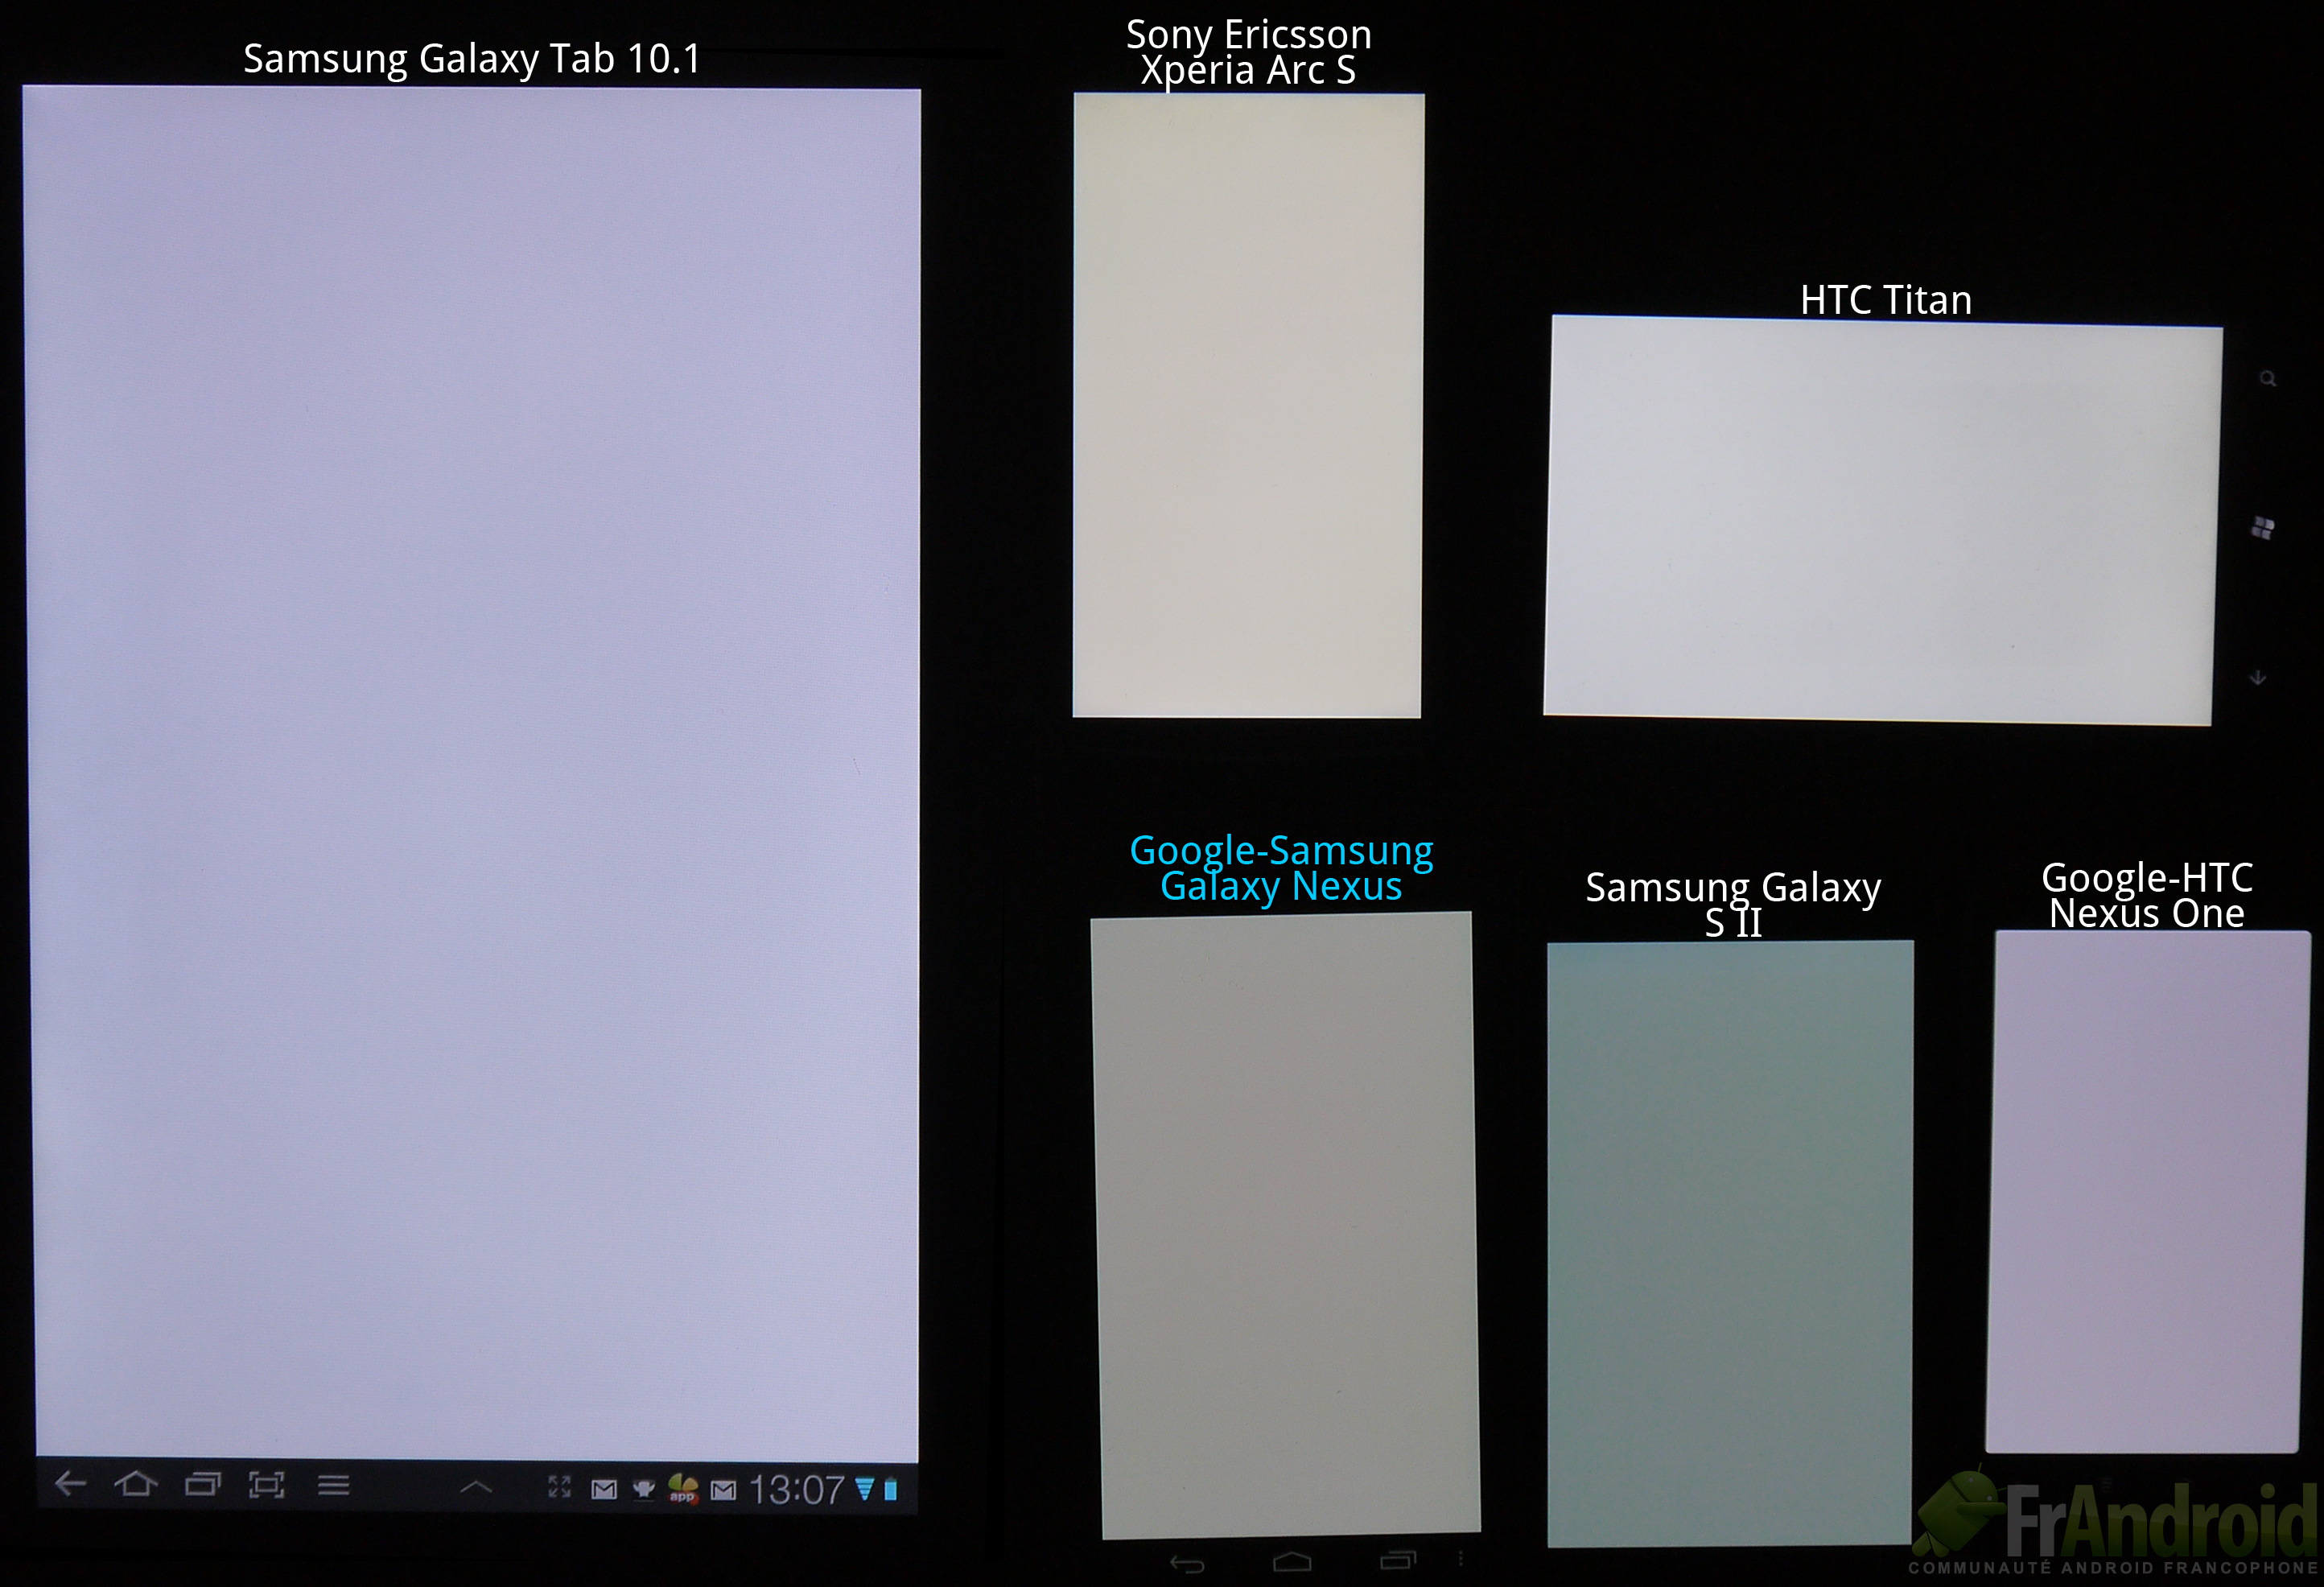Open the Gmail notification left of the android figure
Screen dimensions: 2324x1587
point(604,1490)
